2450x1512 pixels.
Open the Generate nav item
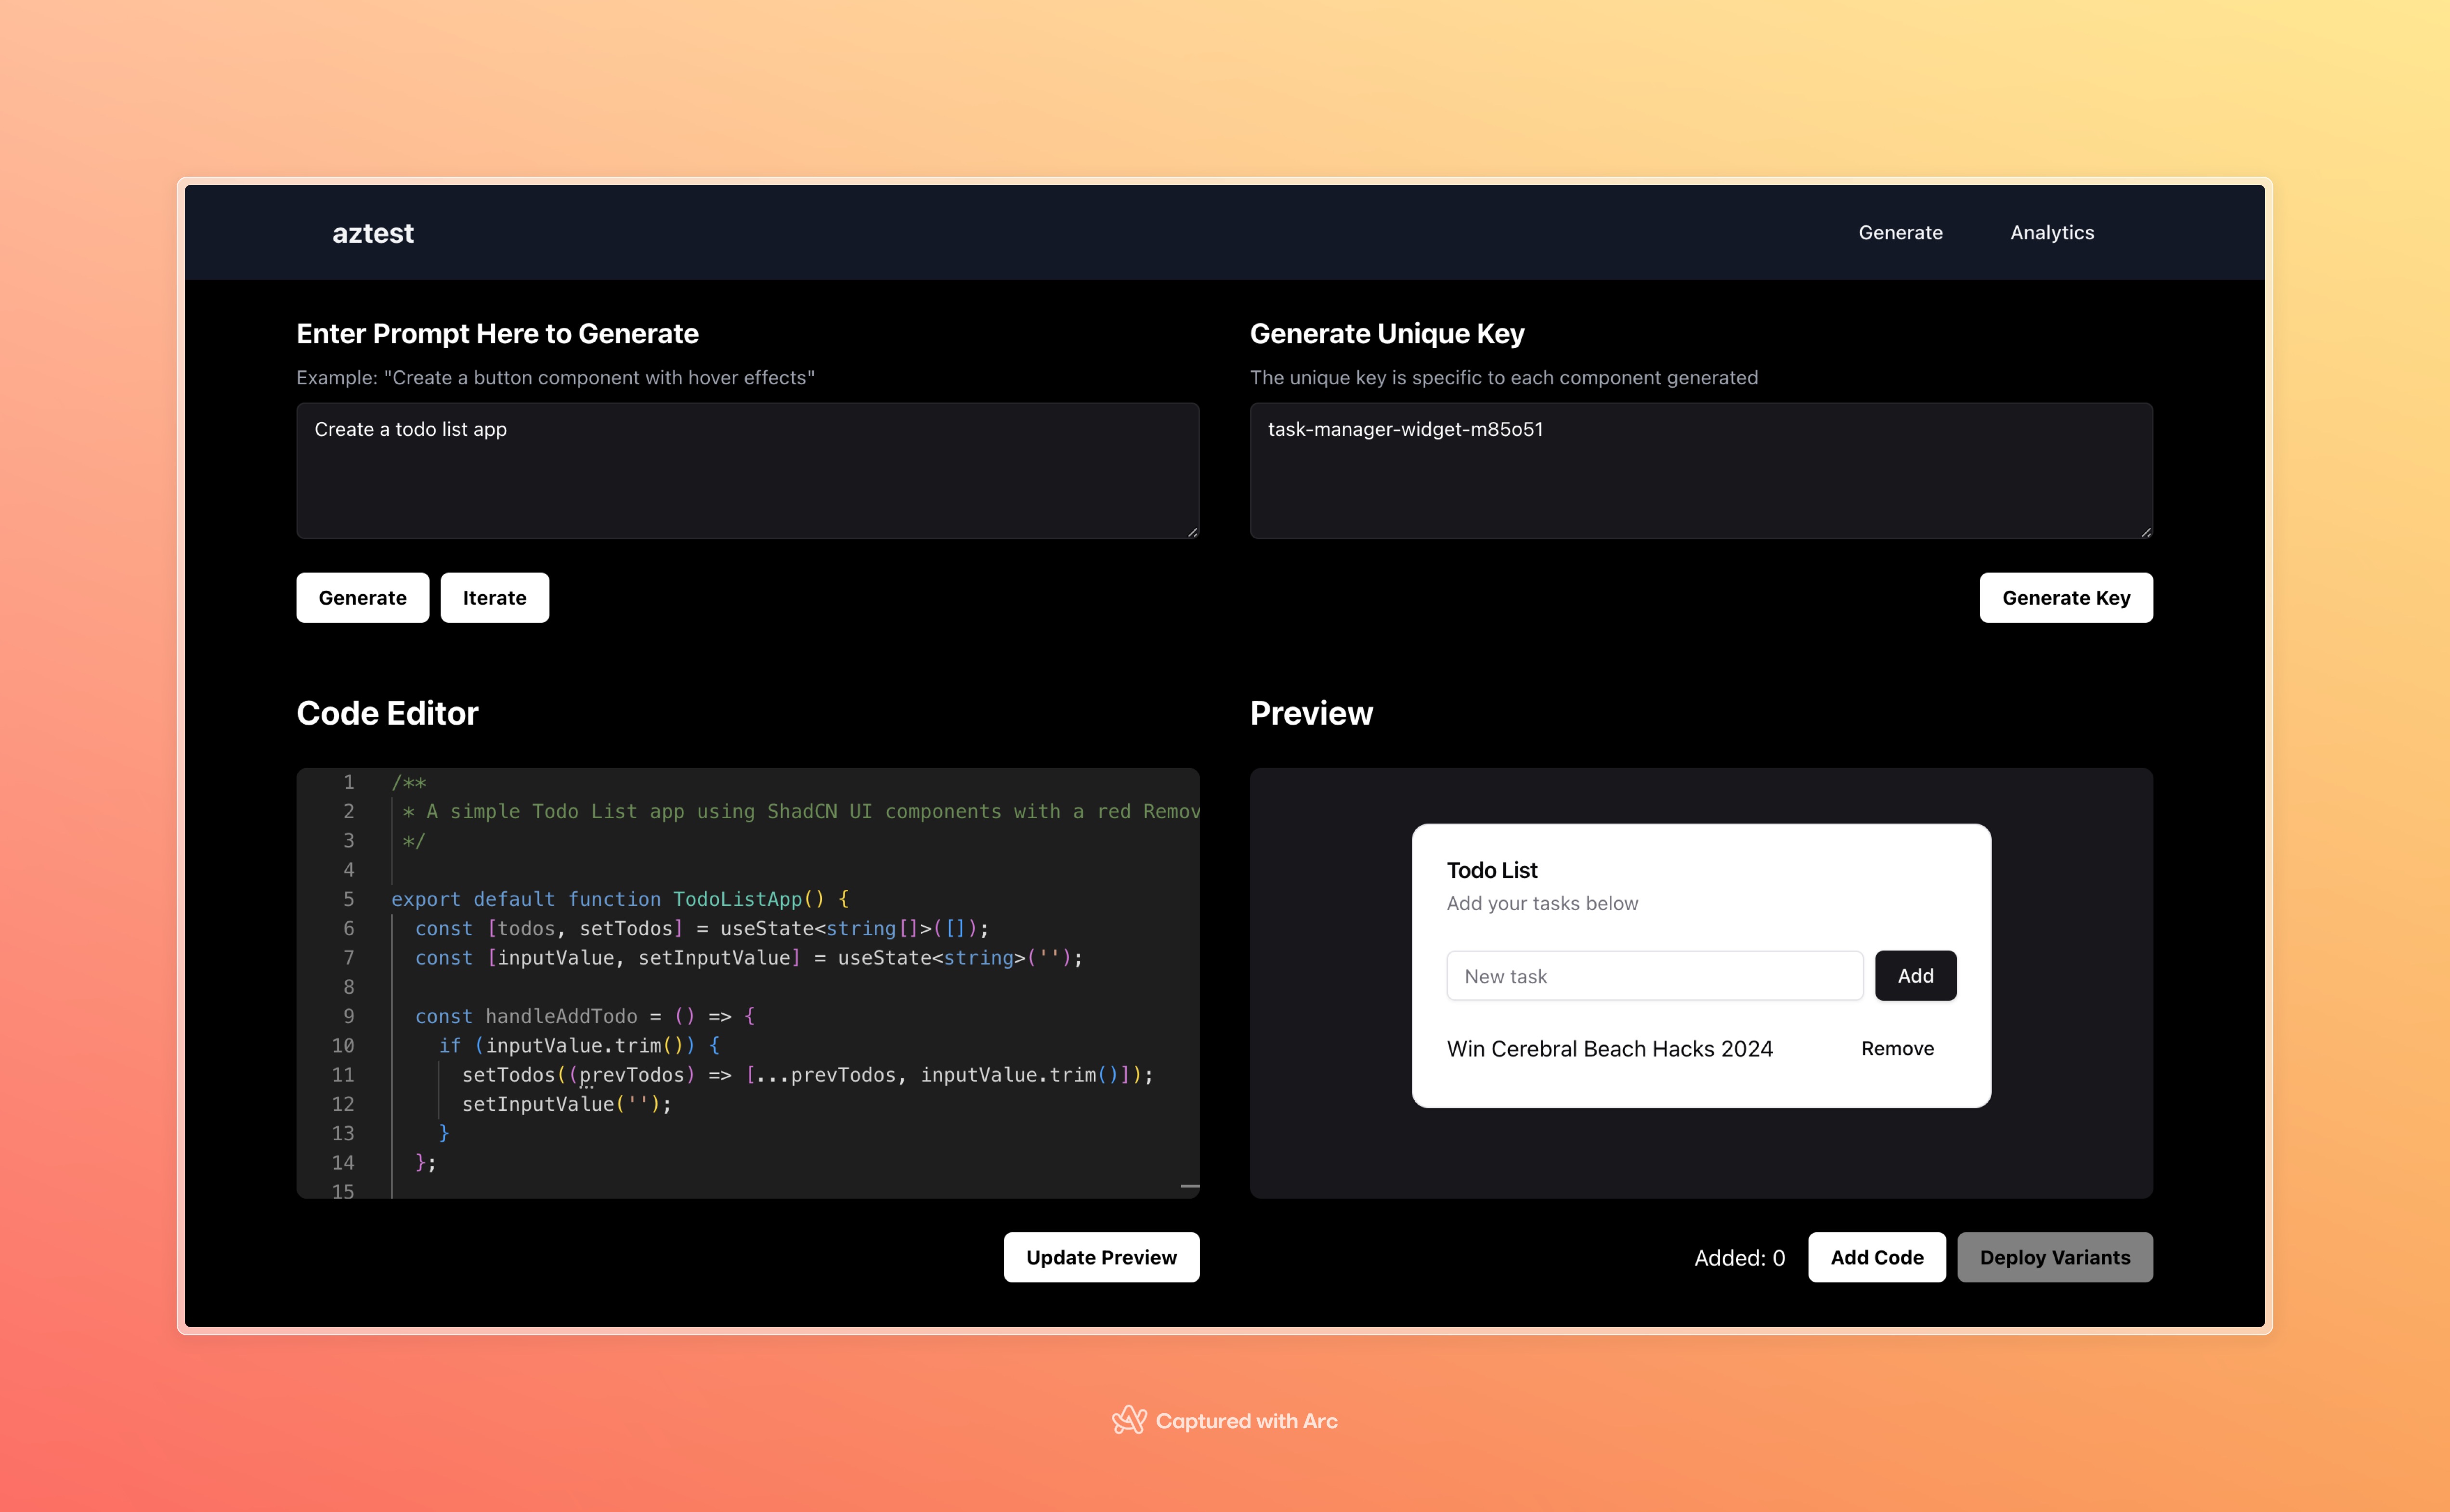click(1900, 232)
